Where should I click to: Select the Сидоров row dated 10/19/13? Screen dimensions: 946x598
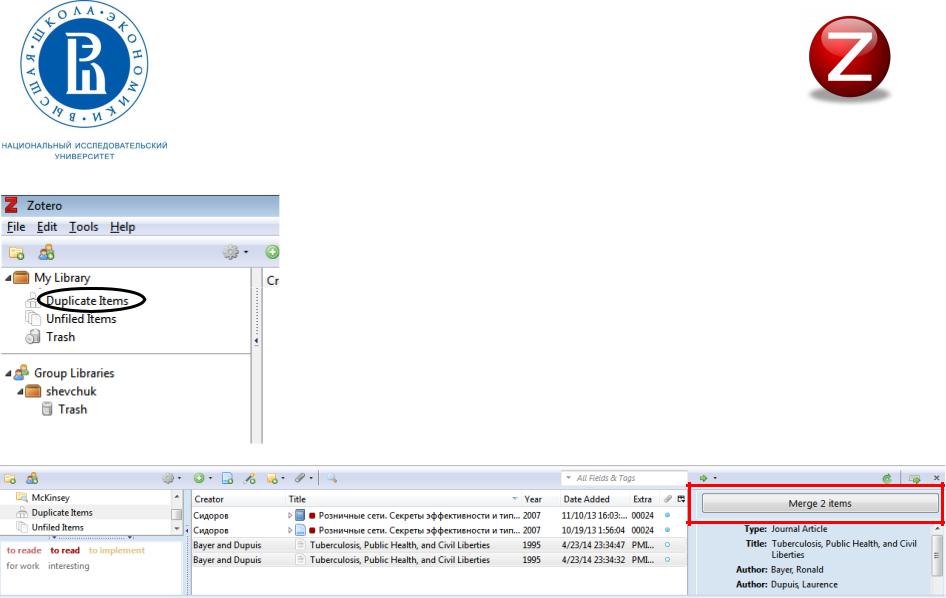[x=439, y=530]
